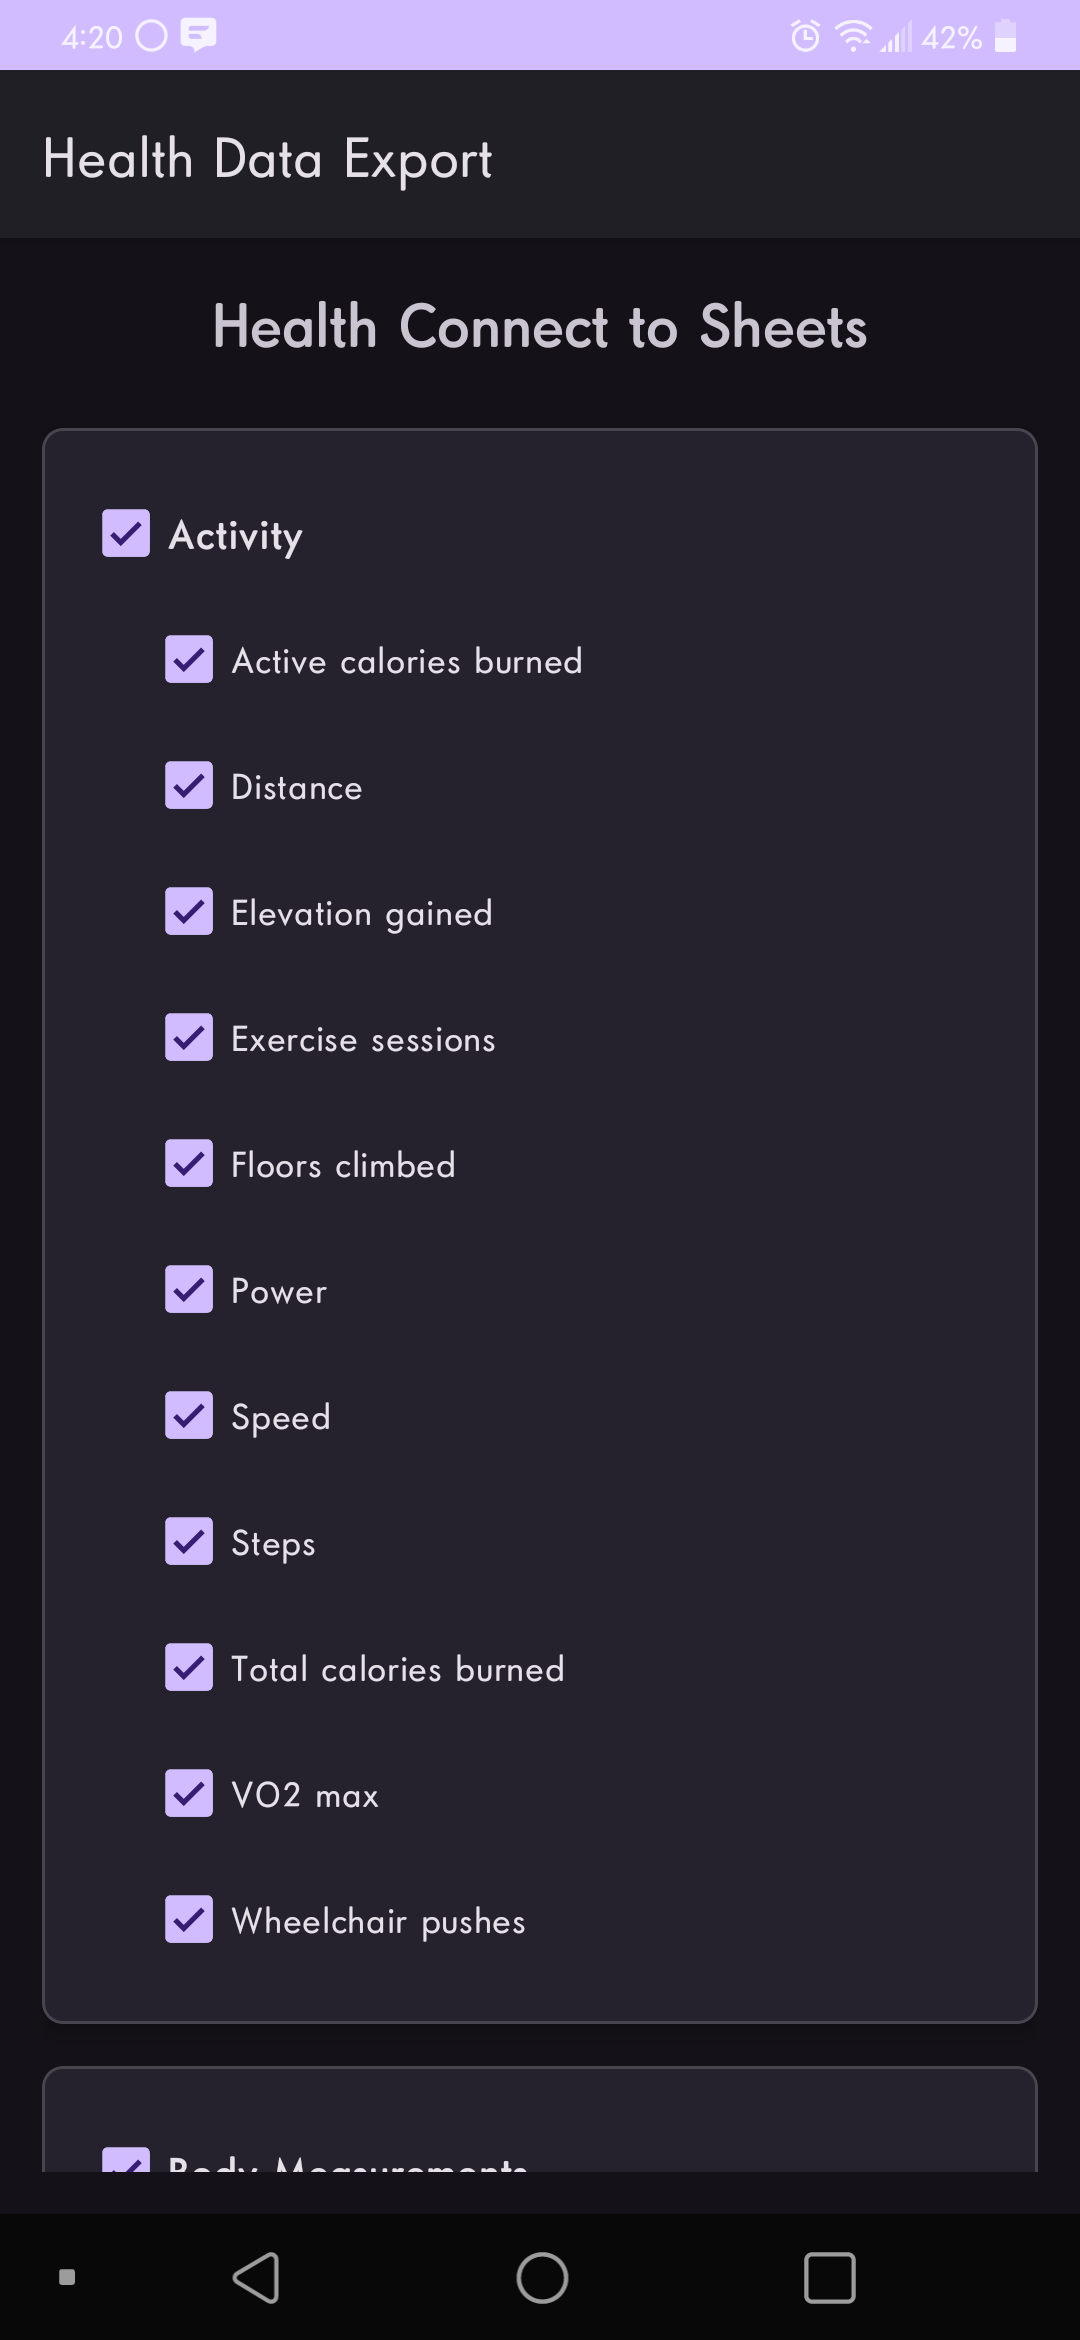
Task: Toggle the Steps checkbox off
Action: 189,1542
